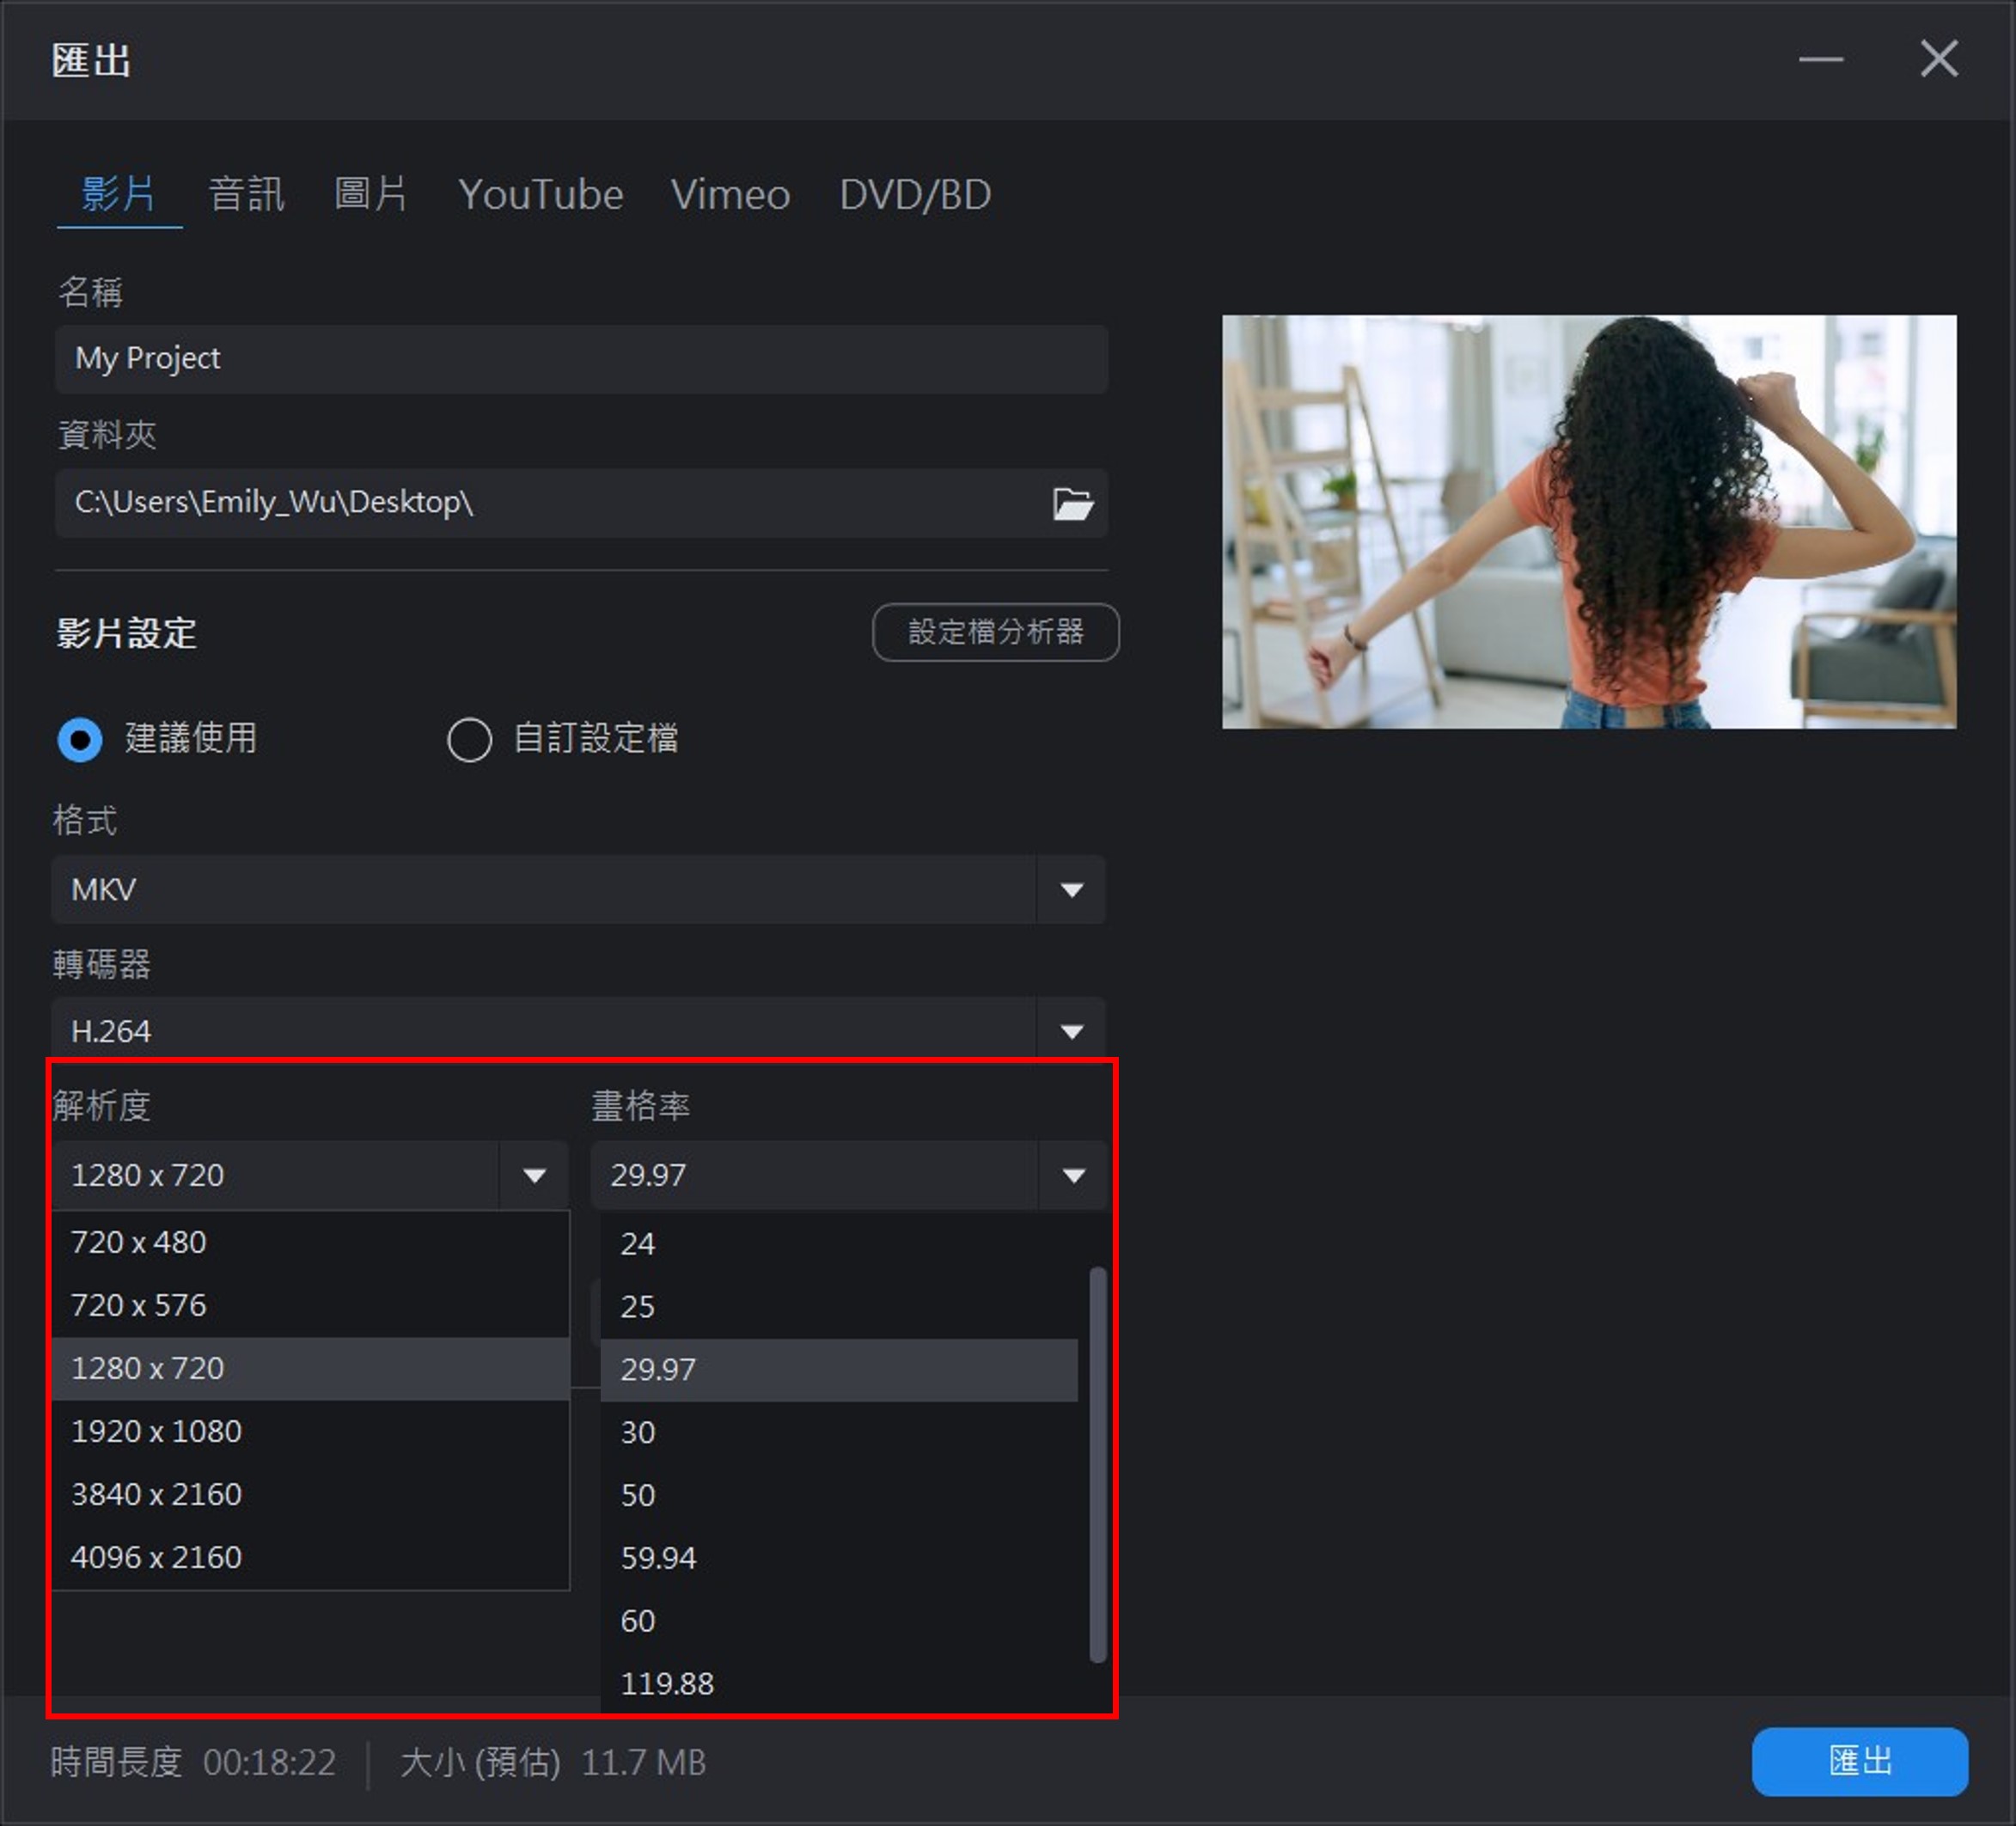Collapse the 畫格率 frame rate dropdown arrow
Viewport: 2016px width, 1826px height.
[1073, 1175]
